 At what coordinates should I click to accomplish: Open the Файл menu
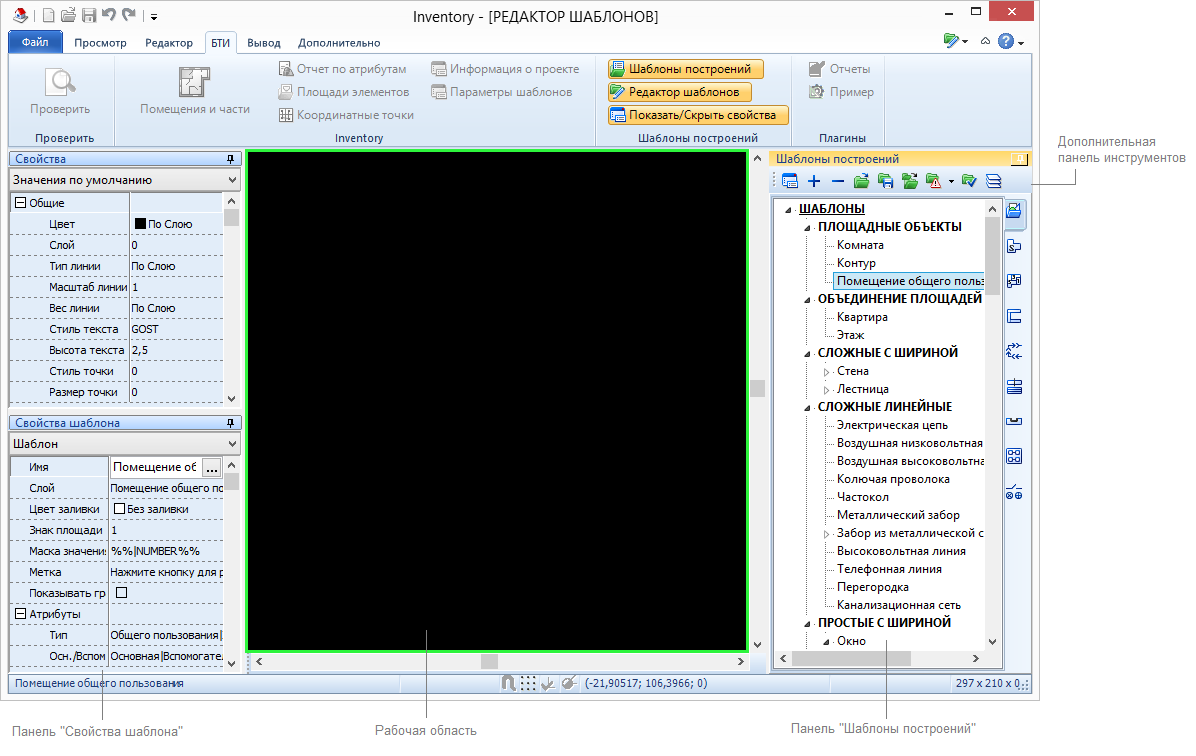35,43
